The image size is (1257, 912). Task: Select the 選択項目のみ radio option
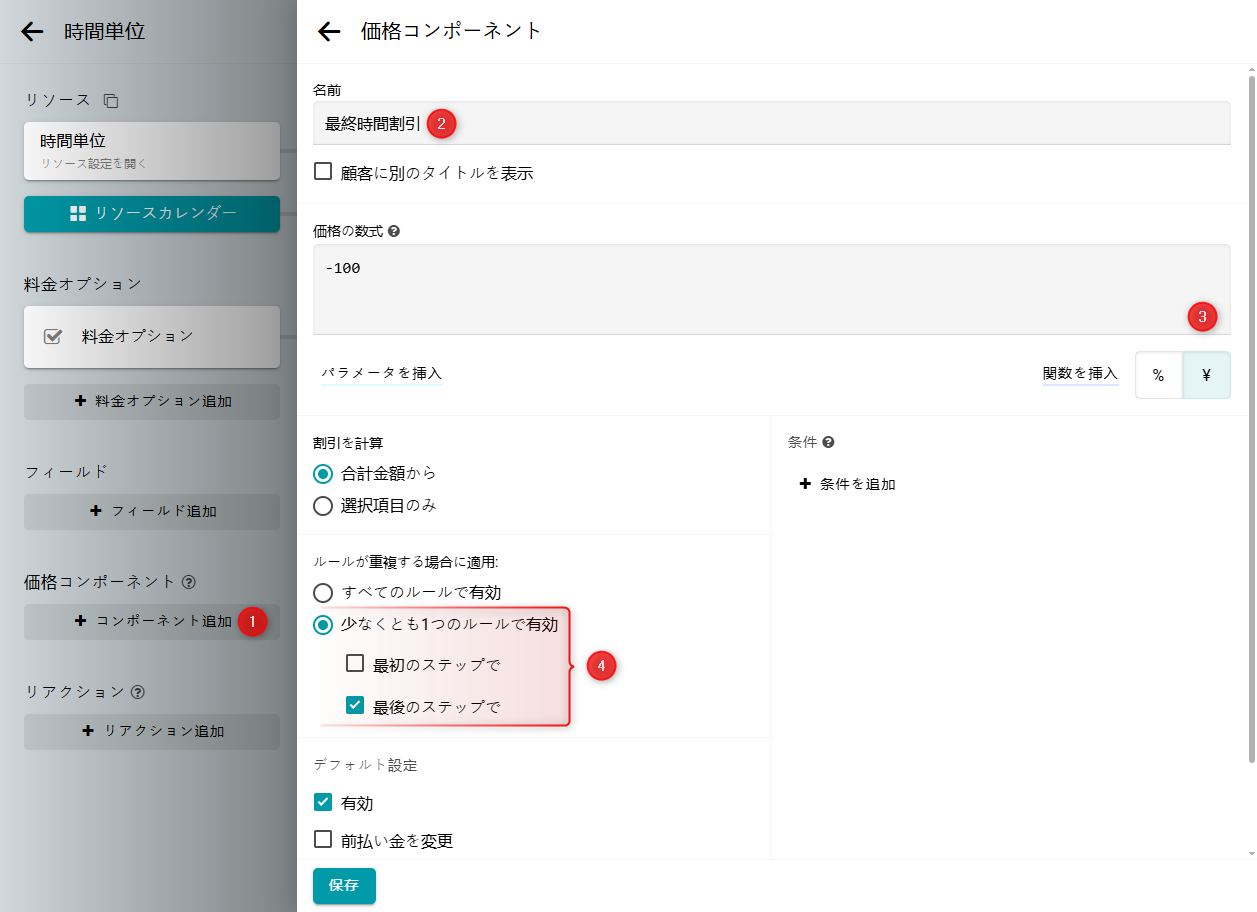click(323, 506)
